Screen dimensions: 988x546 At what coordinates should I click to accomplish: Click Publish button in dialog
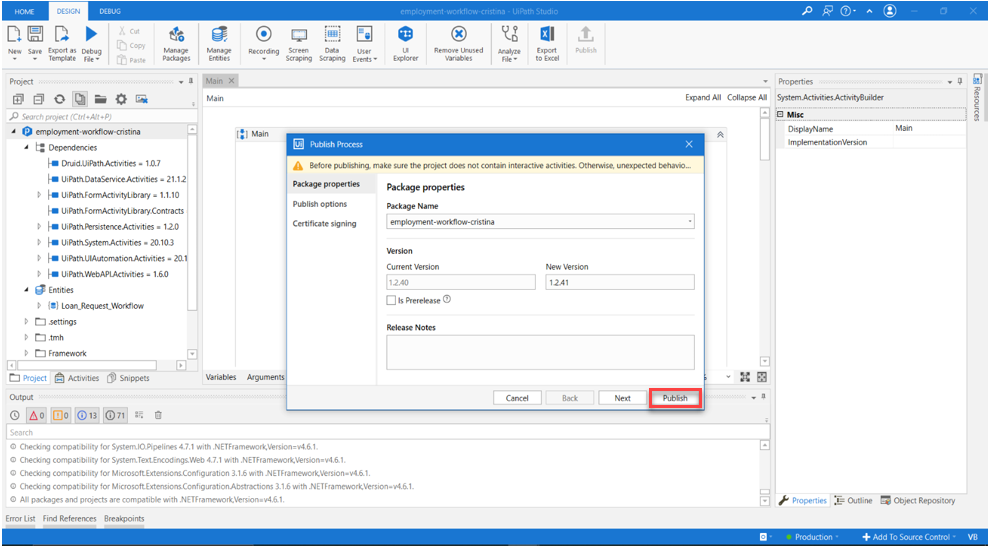675,398
